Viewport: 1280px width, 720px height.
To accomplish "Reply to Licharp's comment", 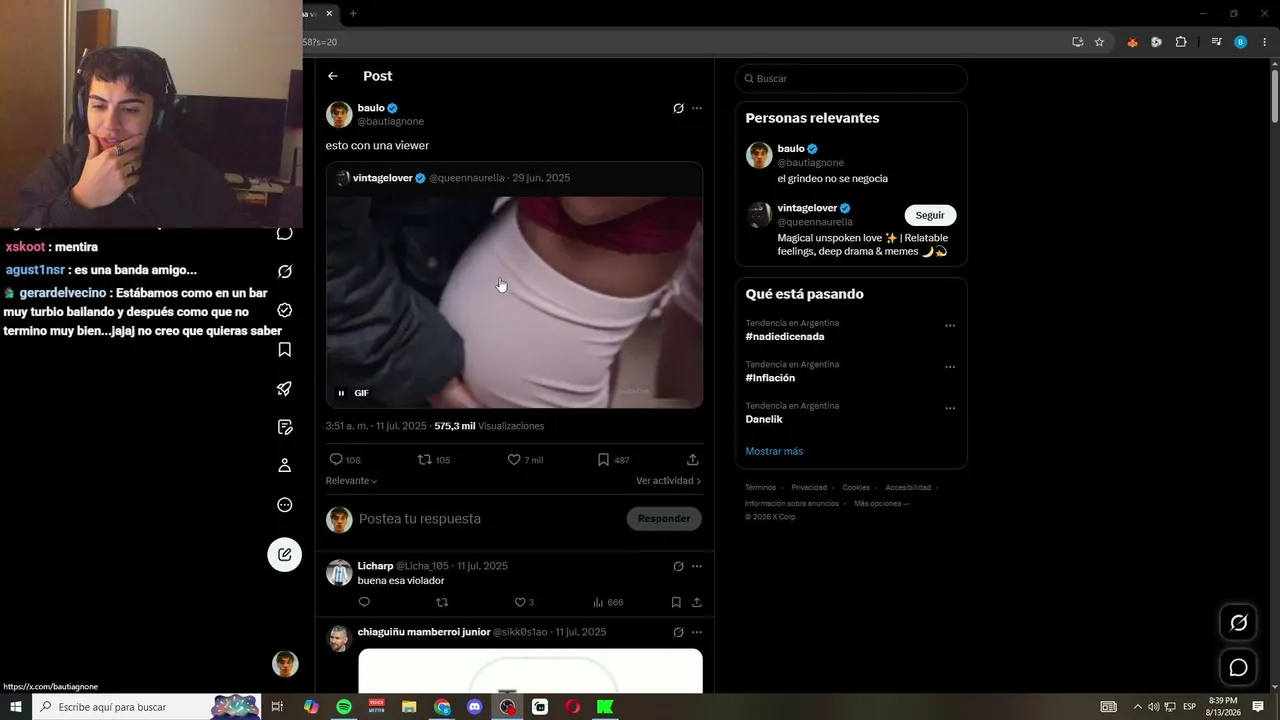I will click(364, 602).
